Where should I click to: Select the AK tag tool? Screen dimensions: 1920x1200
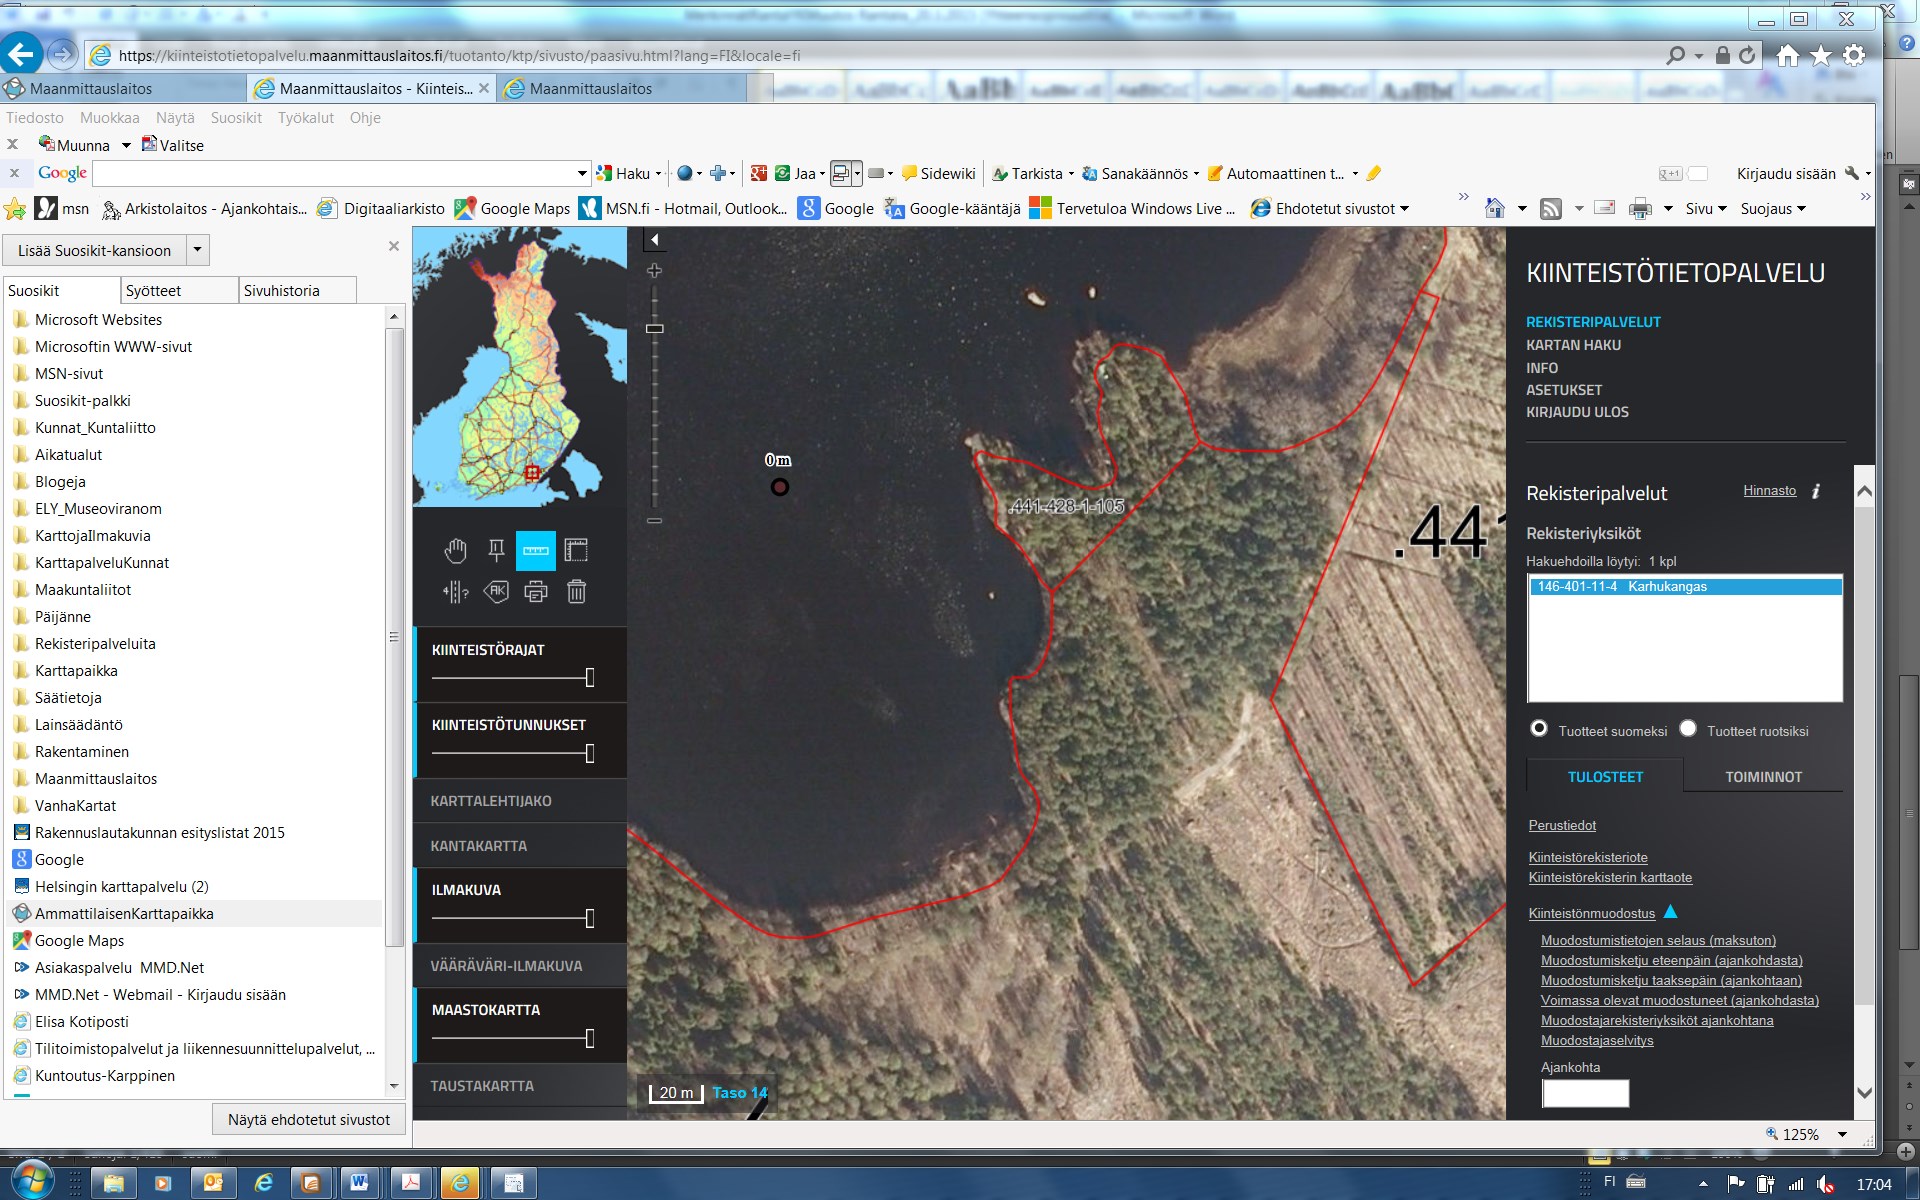[x=496, y=591]
